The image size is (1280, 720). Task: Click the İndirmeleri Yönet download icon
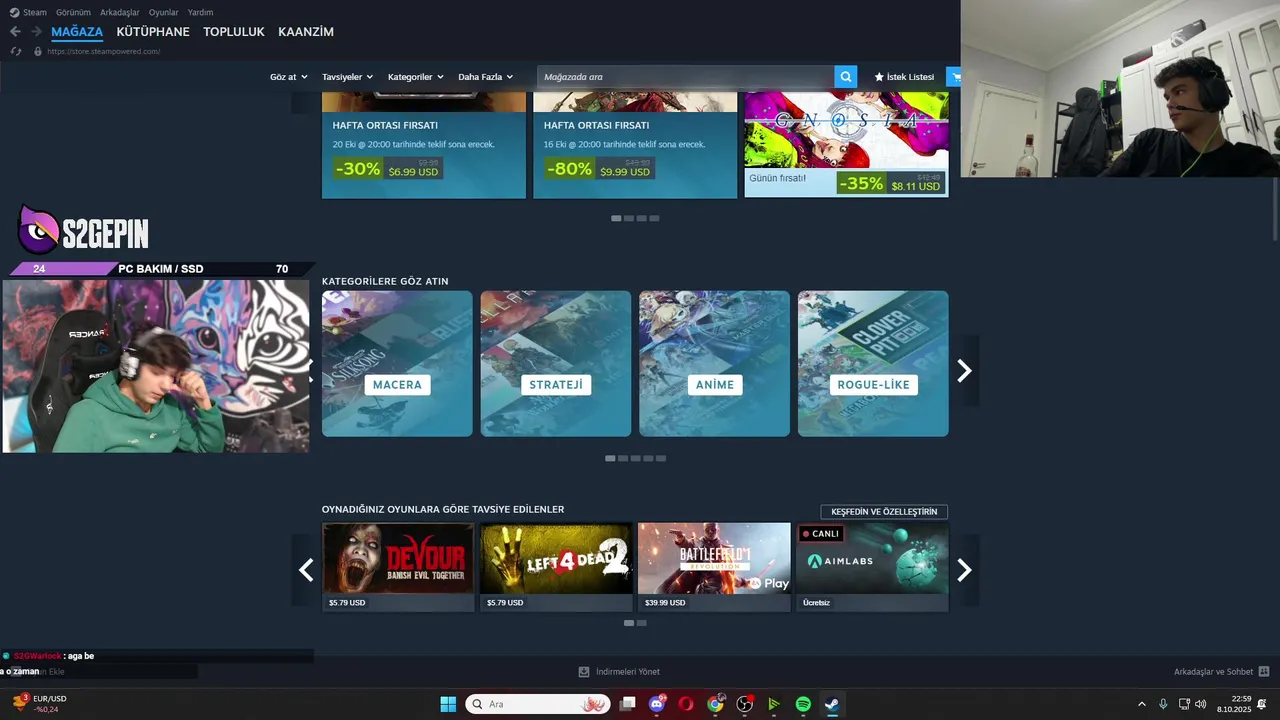584,672
